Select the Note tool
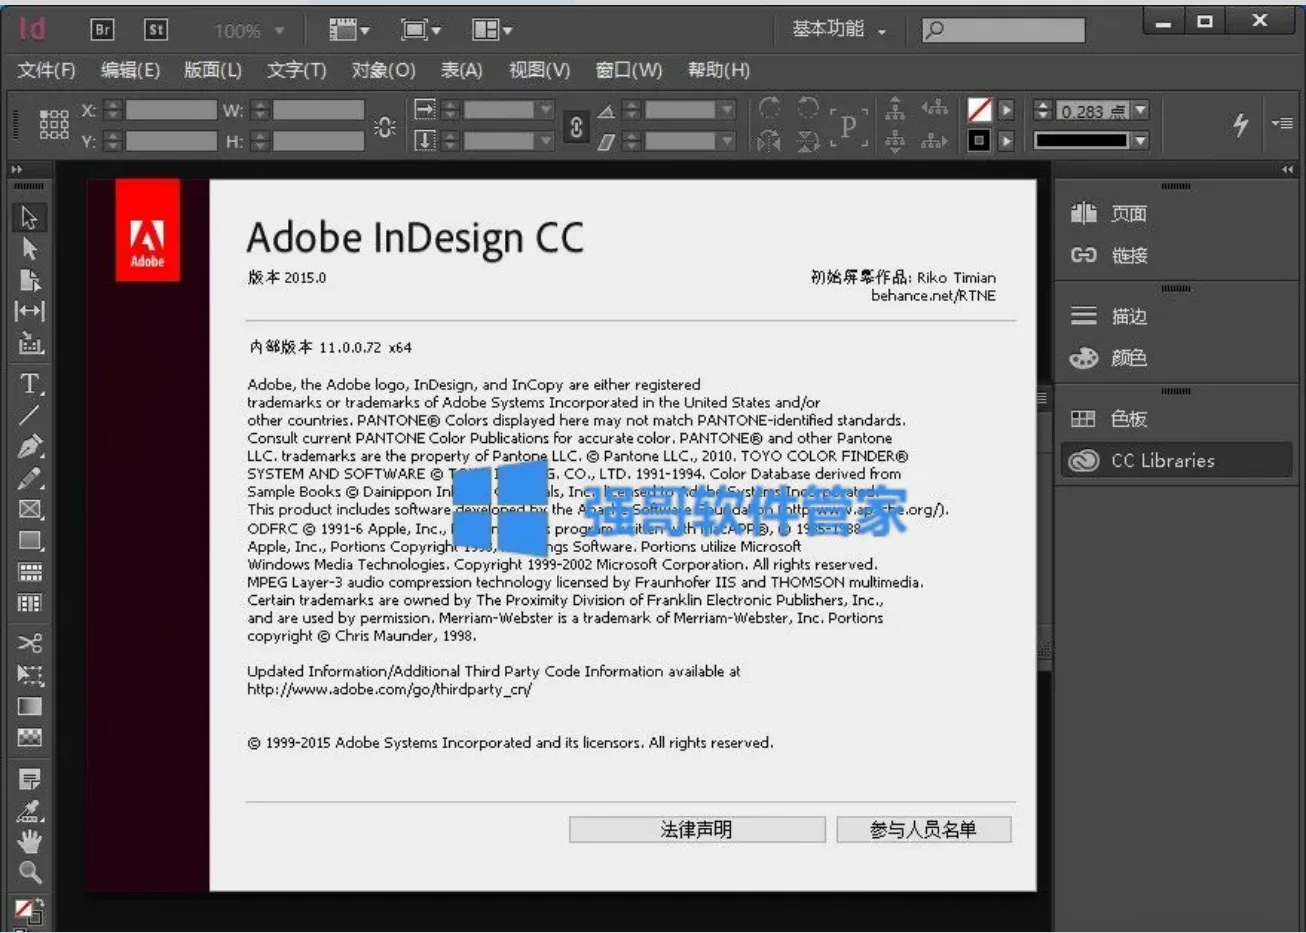This screenshot has width=1306, height=933. pyautogui.click(x=30, y=779)
